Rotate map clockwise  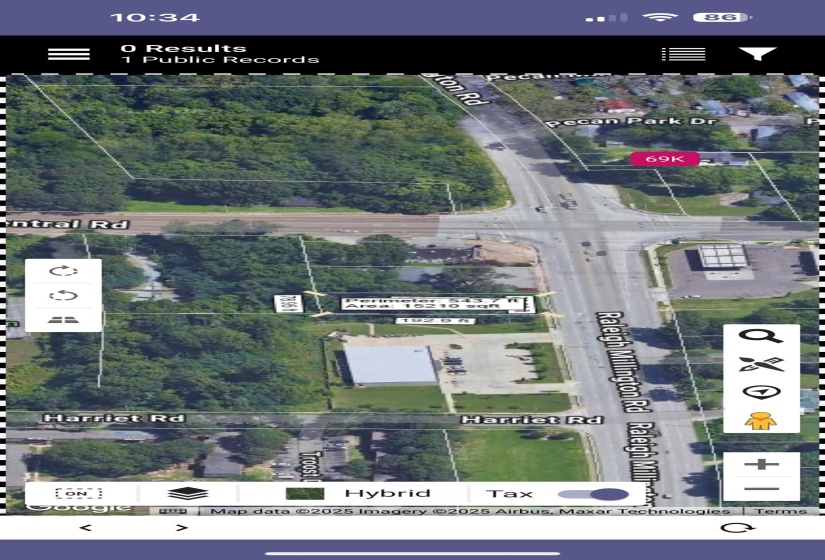coord(63,271)
